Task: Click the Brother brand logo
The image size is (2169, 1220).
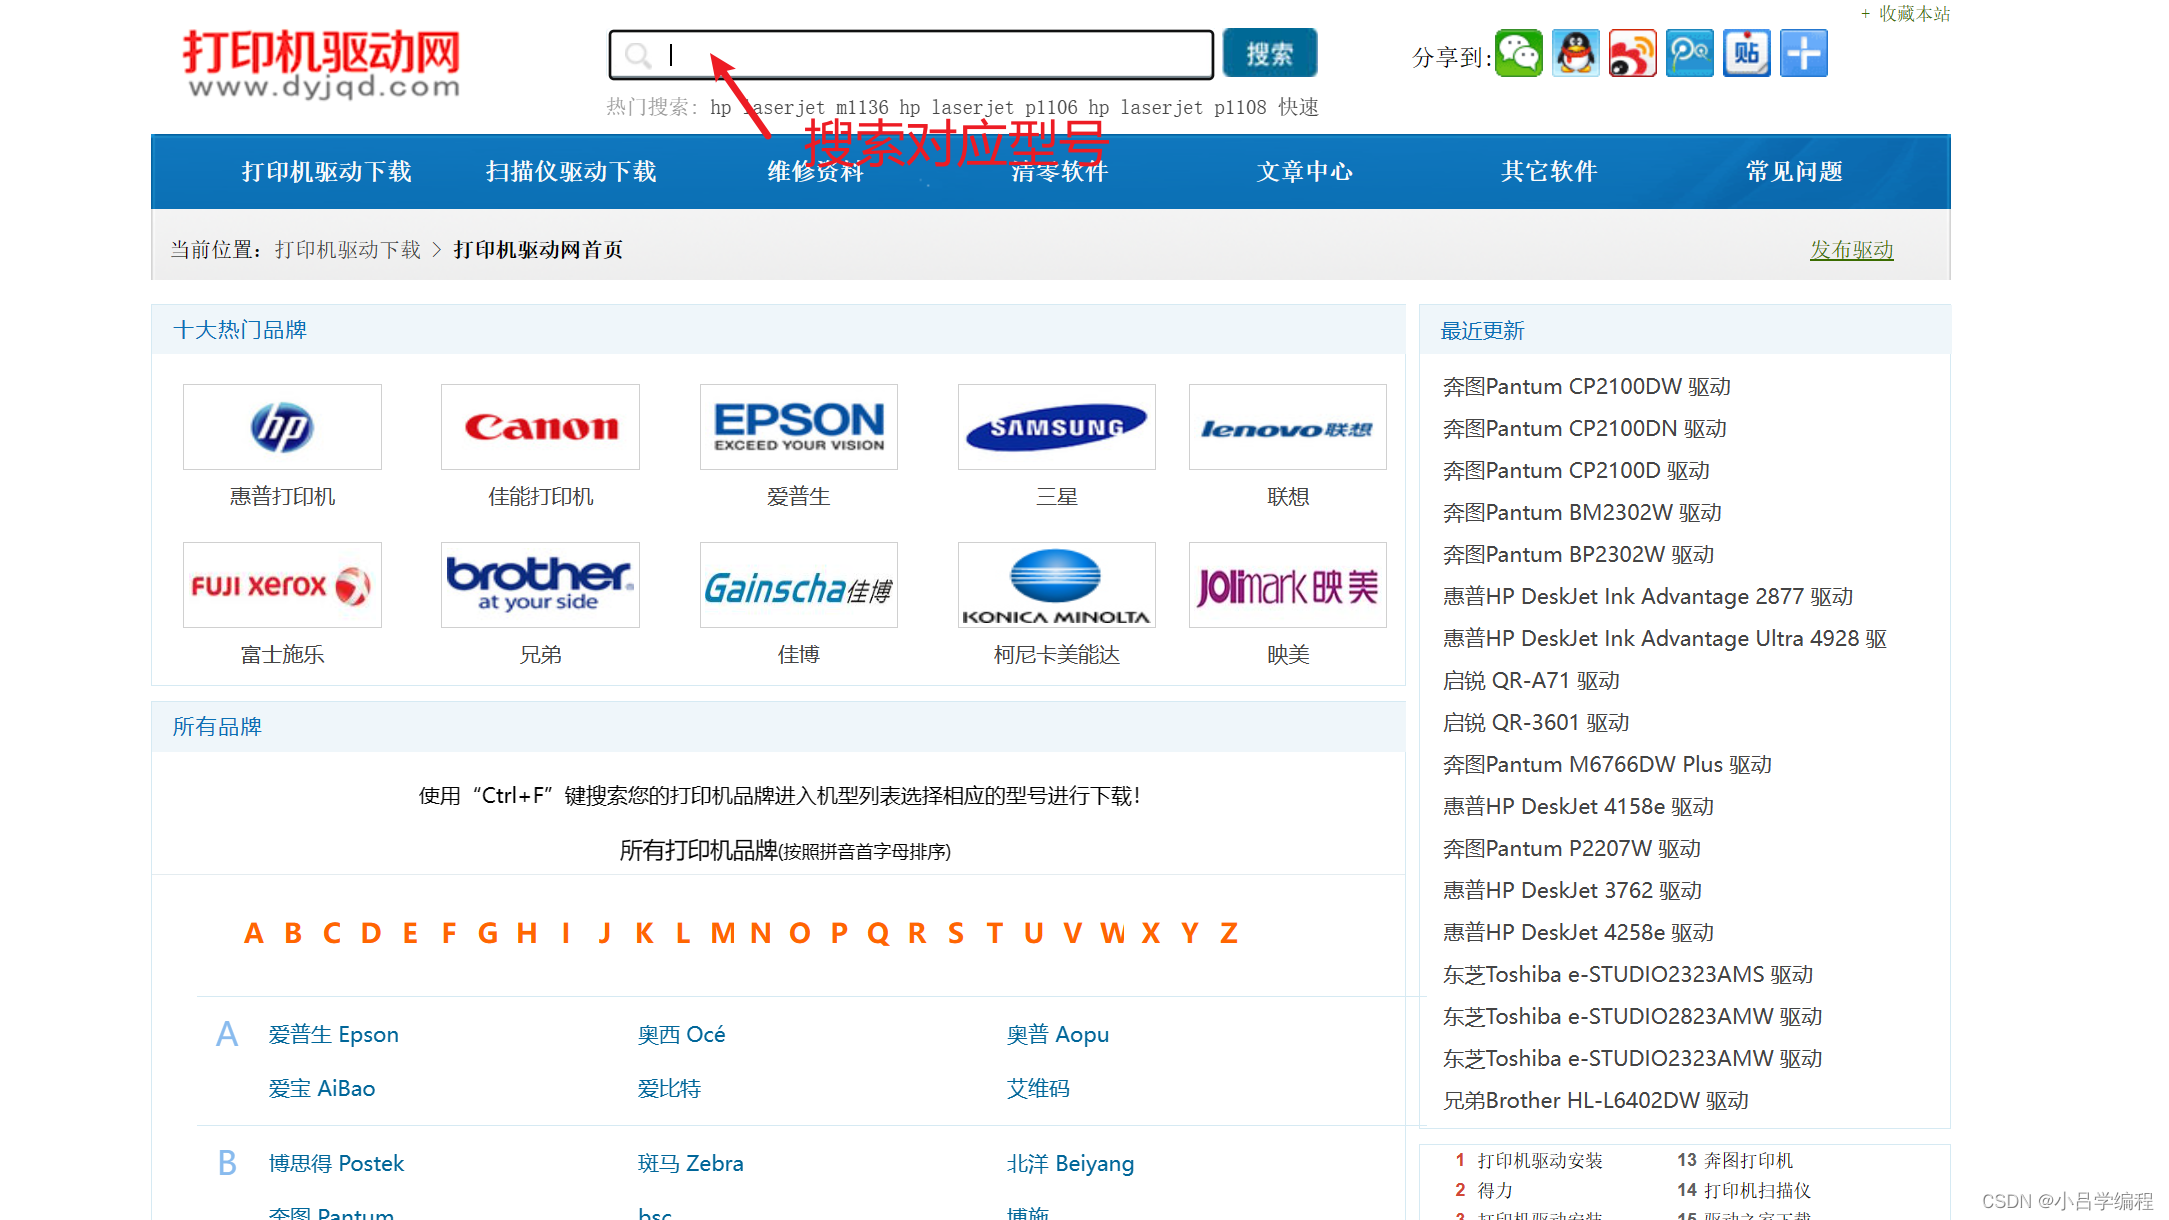Action: pyautogui.click(x=540, y=585)
